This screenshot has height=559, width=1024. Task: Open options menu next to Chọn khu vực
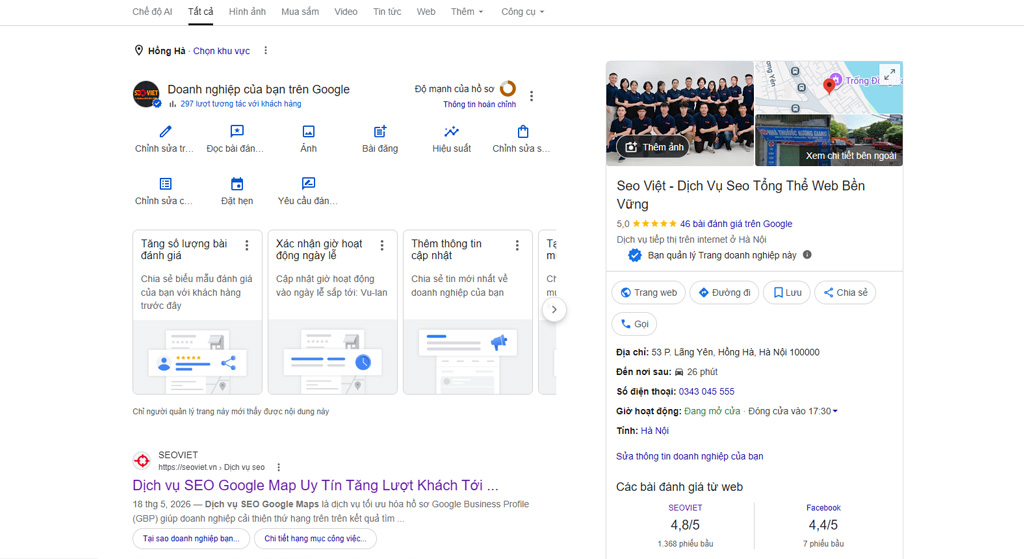(x=265, y=50)
